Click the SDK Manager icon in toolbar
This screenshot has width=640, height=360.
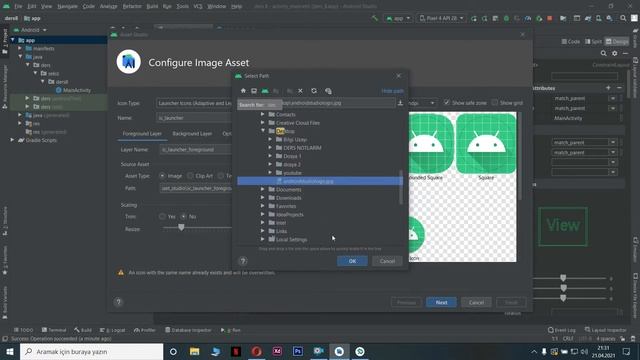click(x=609, y=18)
